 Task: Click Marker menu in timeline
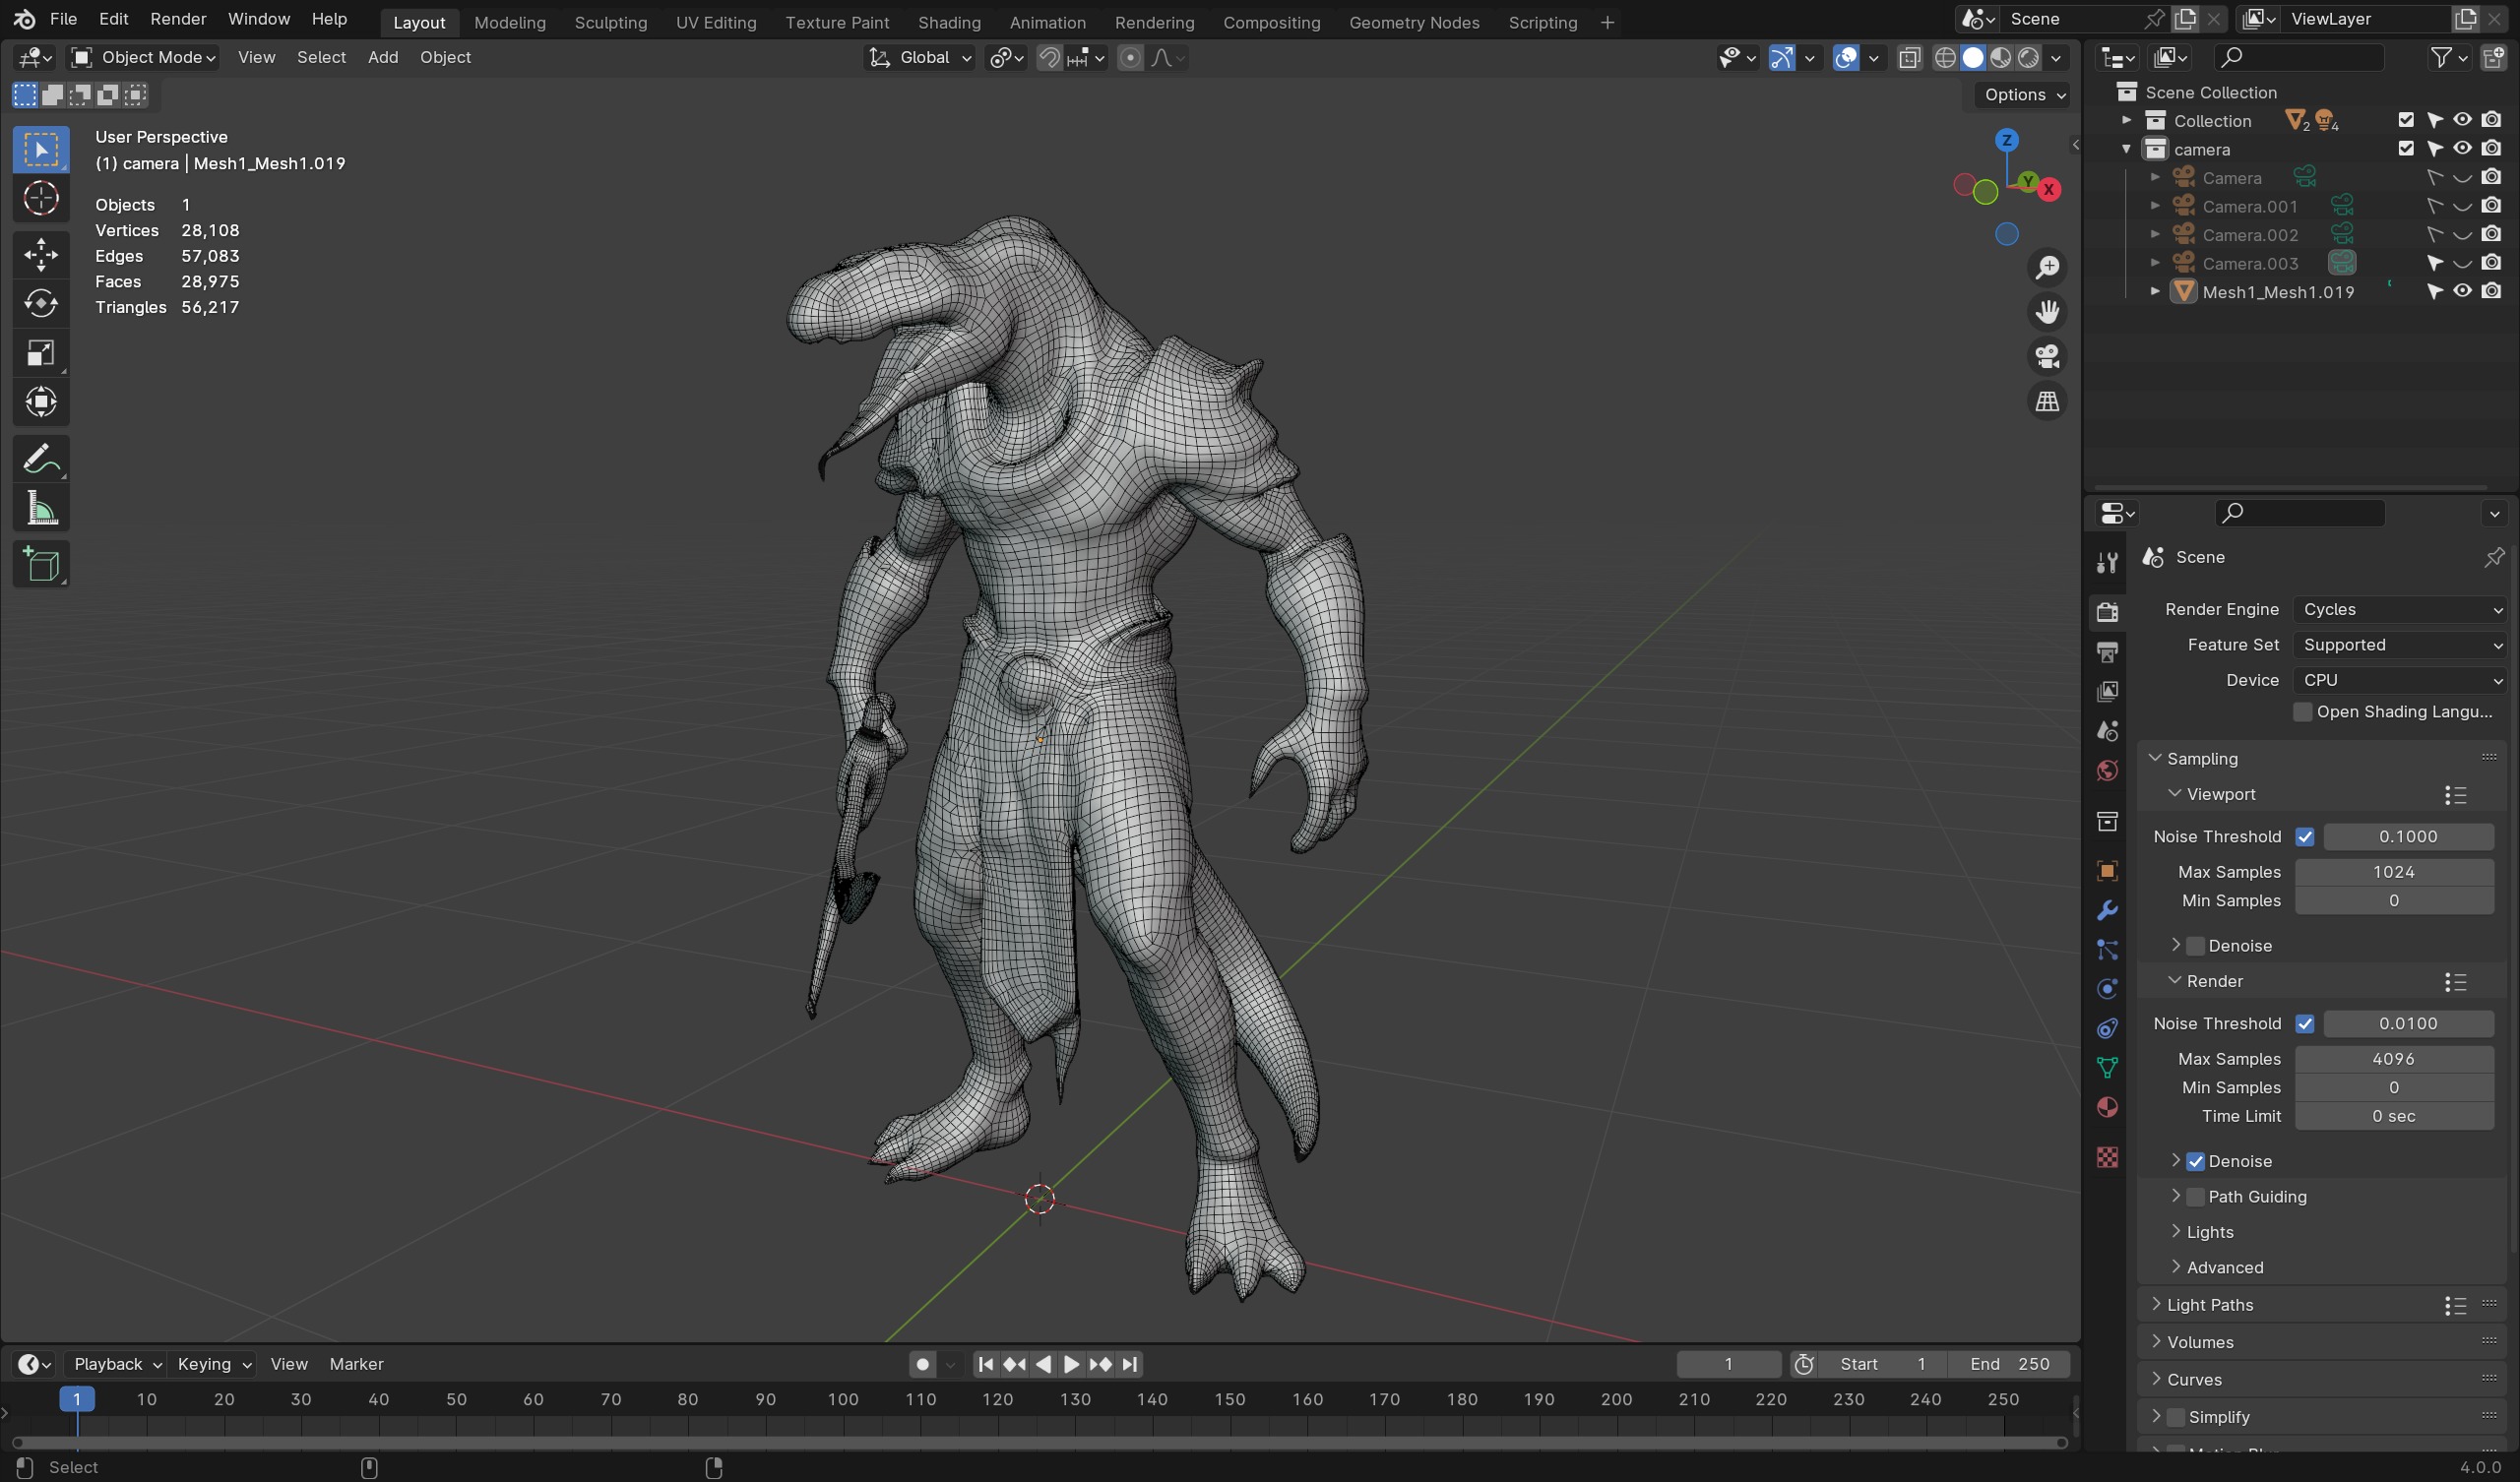pos(356,1363)
